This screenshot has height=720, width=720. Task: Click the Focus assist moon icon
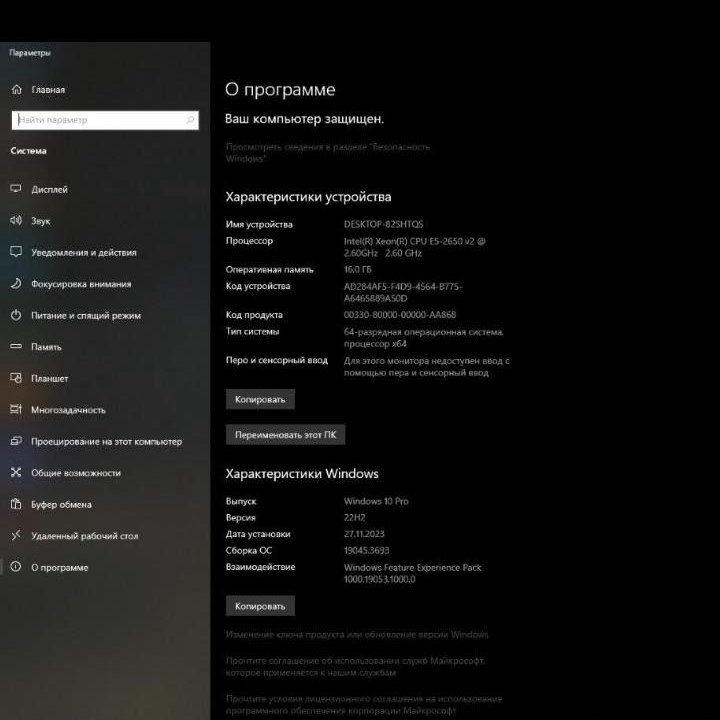(x=16, y=284)
